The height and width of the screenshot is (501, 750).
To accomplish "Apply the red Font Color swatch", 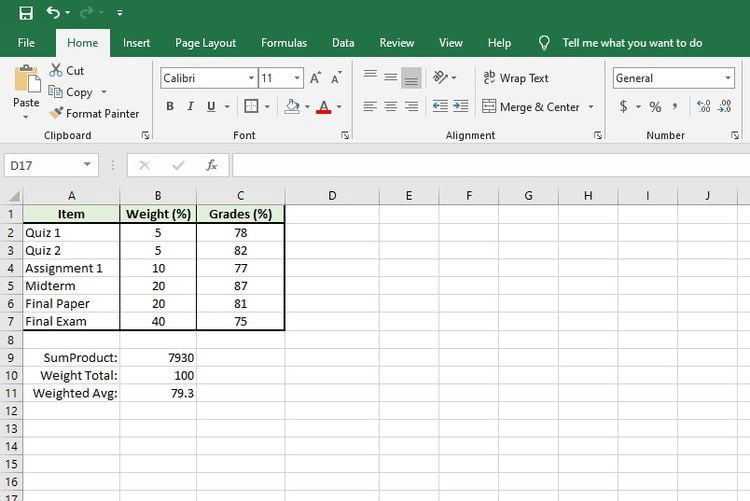I will tap(324, 106).
